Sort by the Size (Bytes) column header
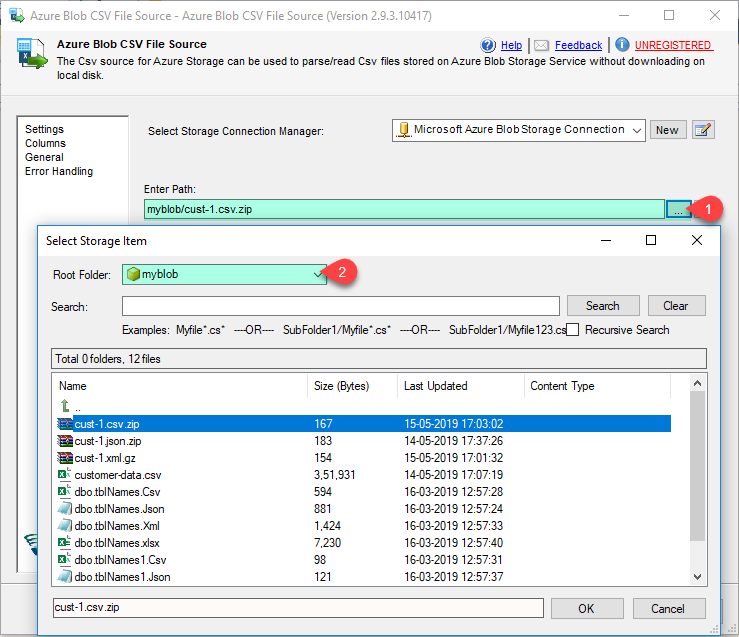 [x=353, y=386]
